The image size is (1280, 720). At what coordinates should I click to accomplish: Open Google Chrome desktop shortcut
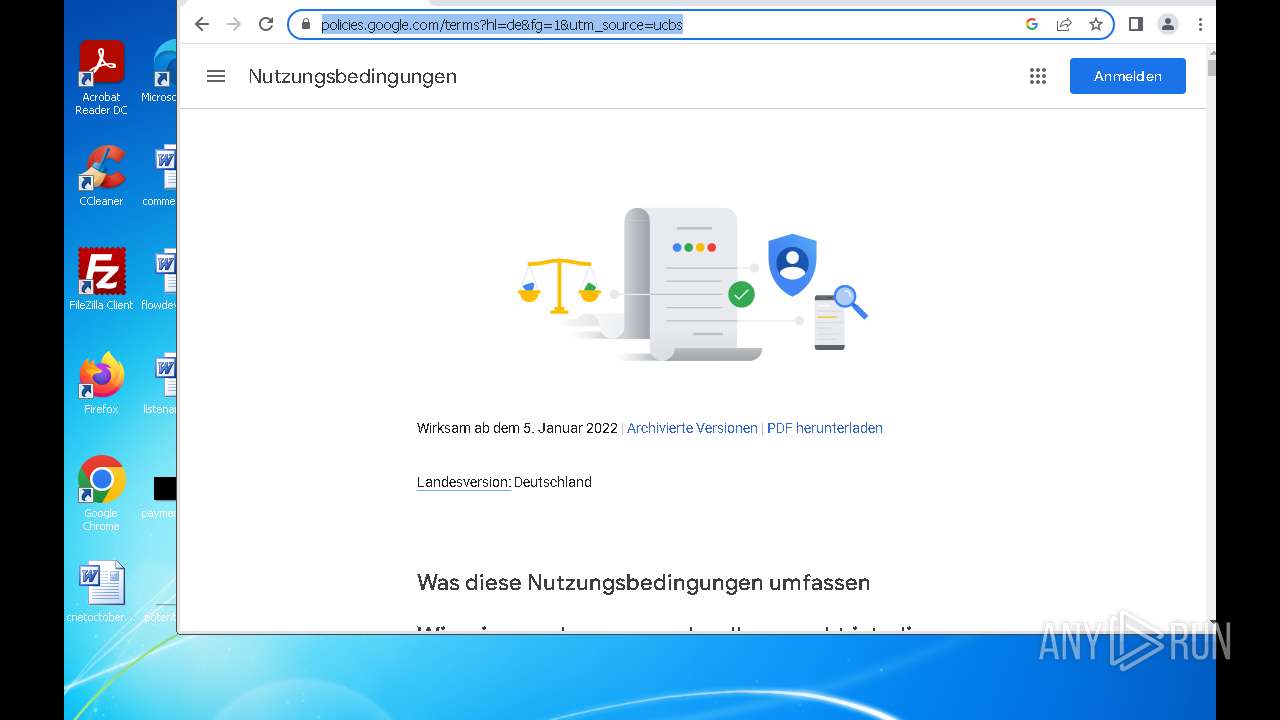[x=101, y=494]
